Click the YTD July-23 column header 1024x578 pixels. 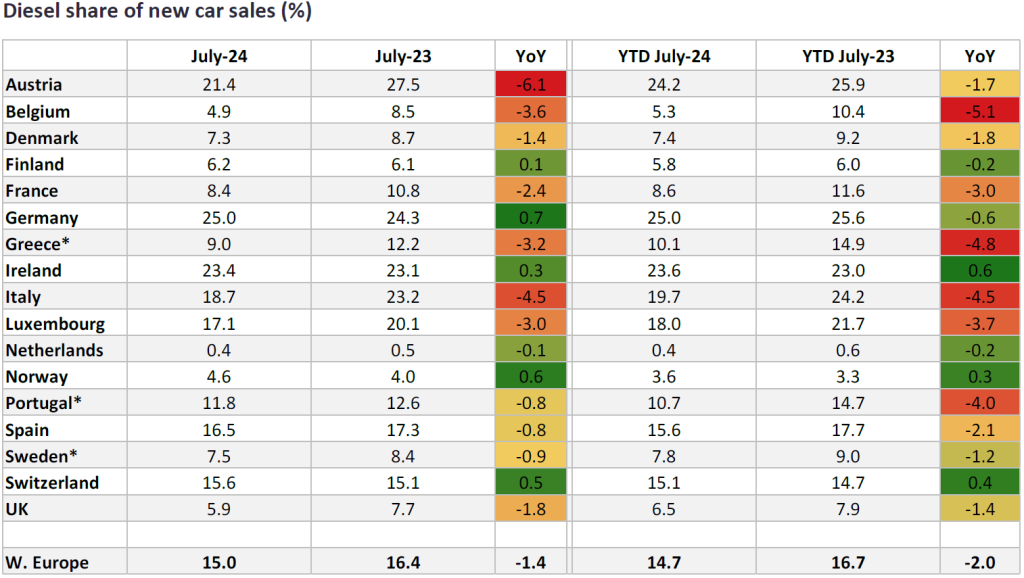(848, 56)
